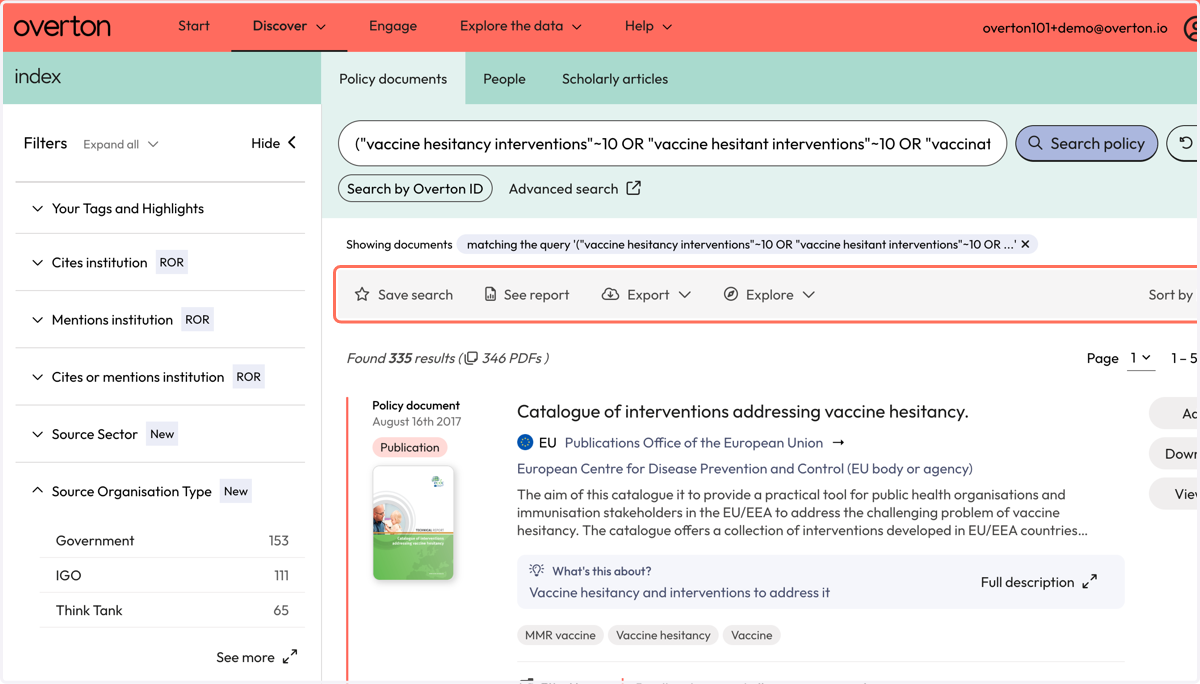
Task: Click the star icon for Save search
Action: [x=362, y=294]
